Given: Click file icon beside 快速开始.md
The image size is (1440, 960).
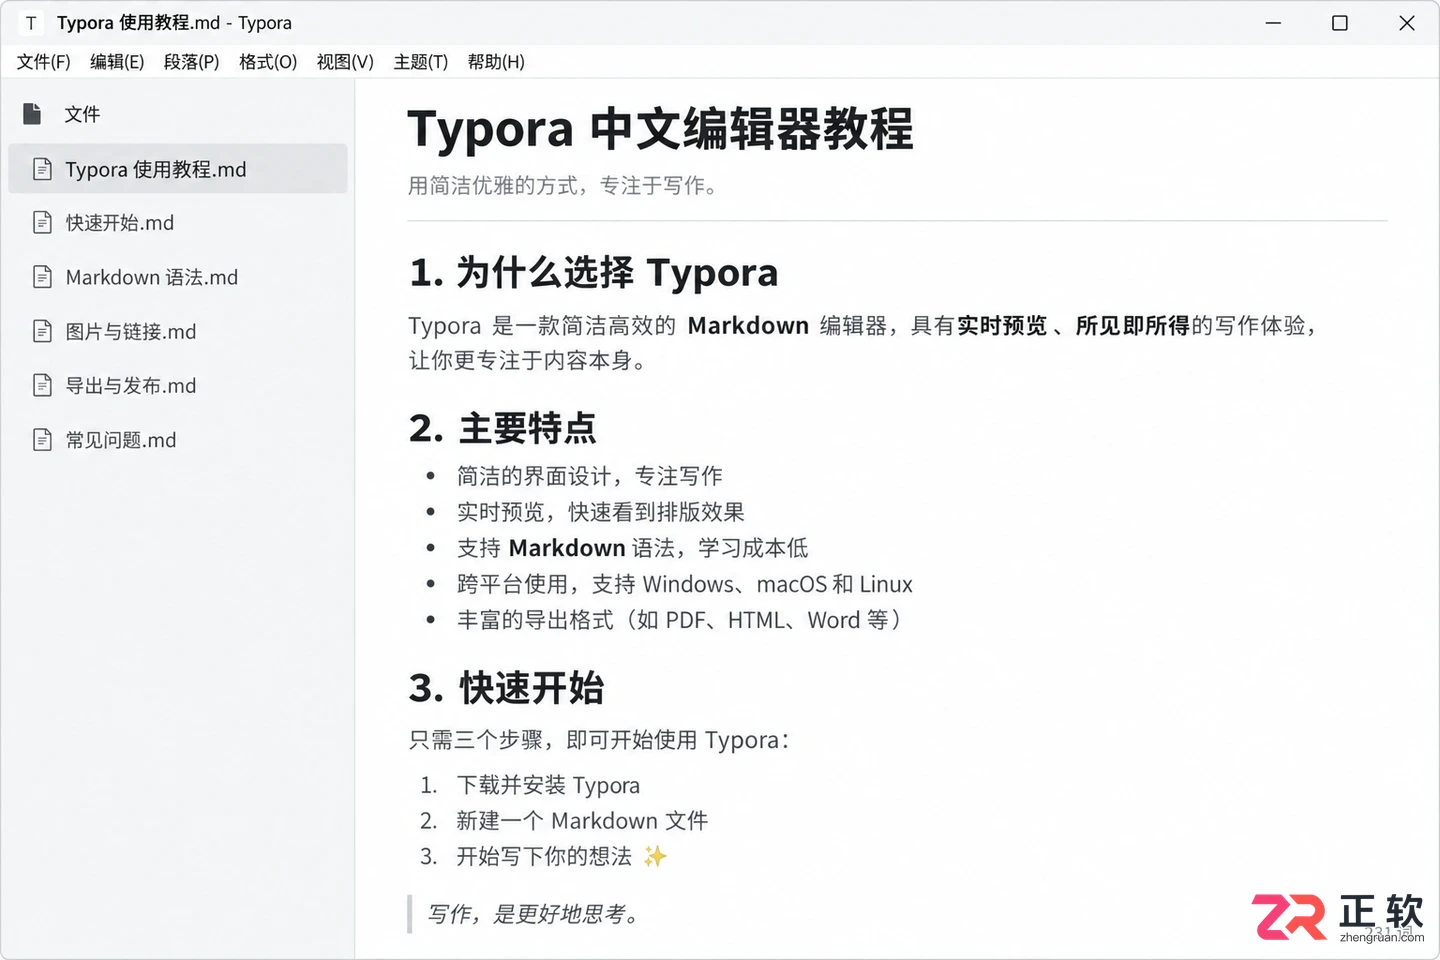Looking at the screenshot, I should [x=42, y=222].
